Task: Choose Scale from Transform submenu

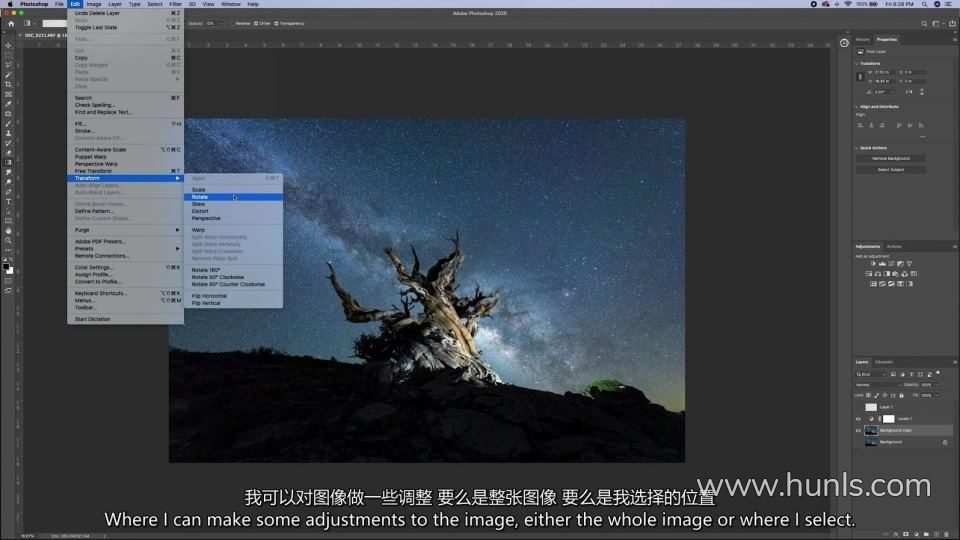Action: tap(233, 190)
